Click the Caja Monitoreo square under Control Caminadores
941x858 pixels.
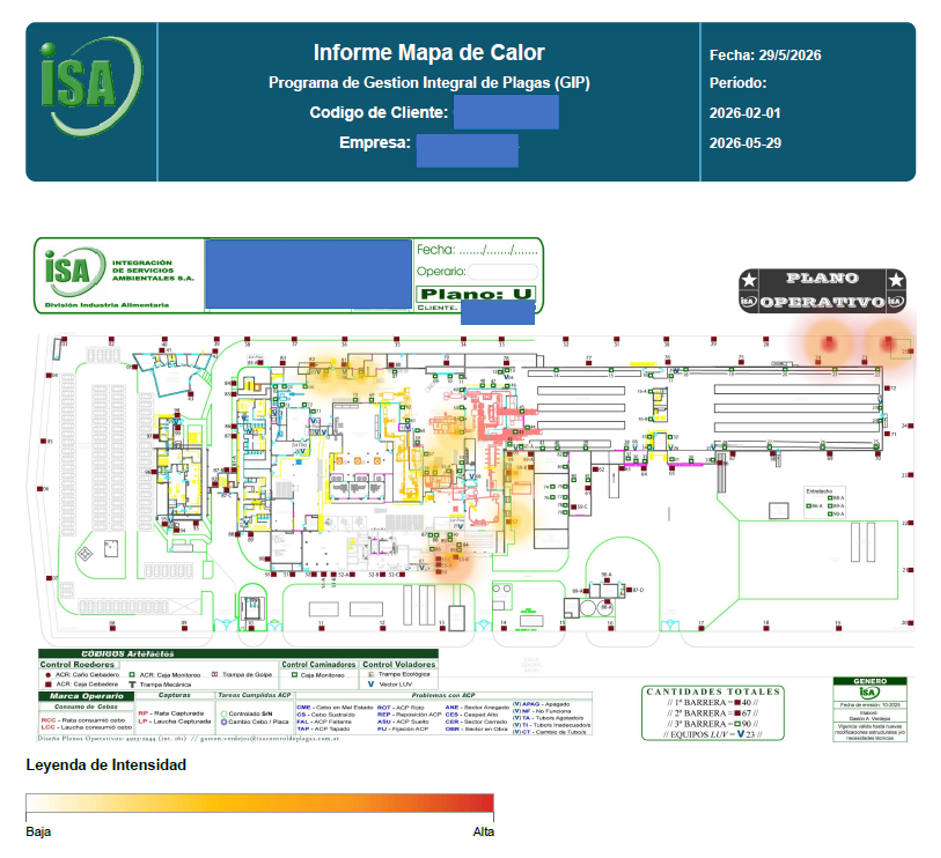[x=295, y=675]
